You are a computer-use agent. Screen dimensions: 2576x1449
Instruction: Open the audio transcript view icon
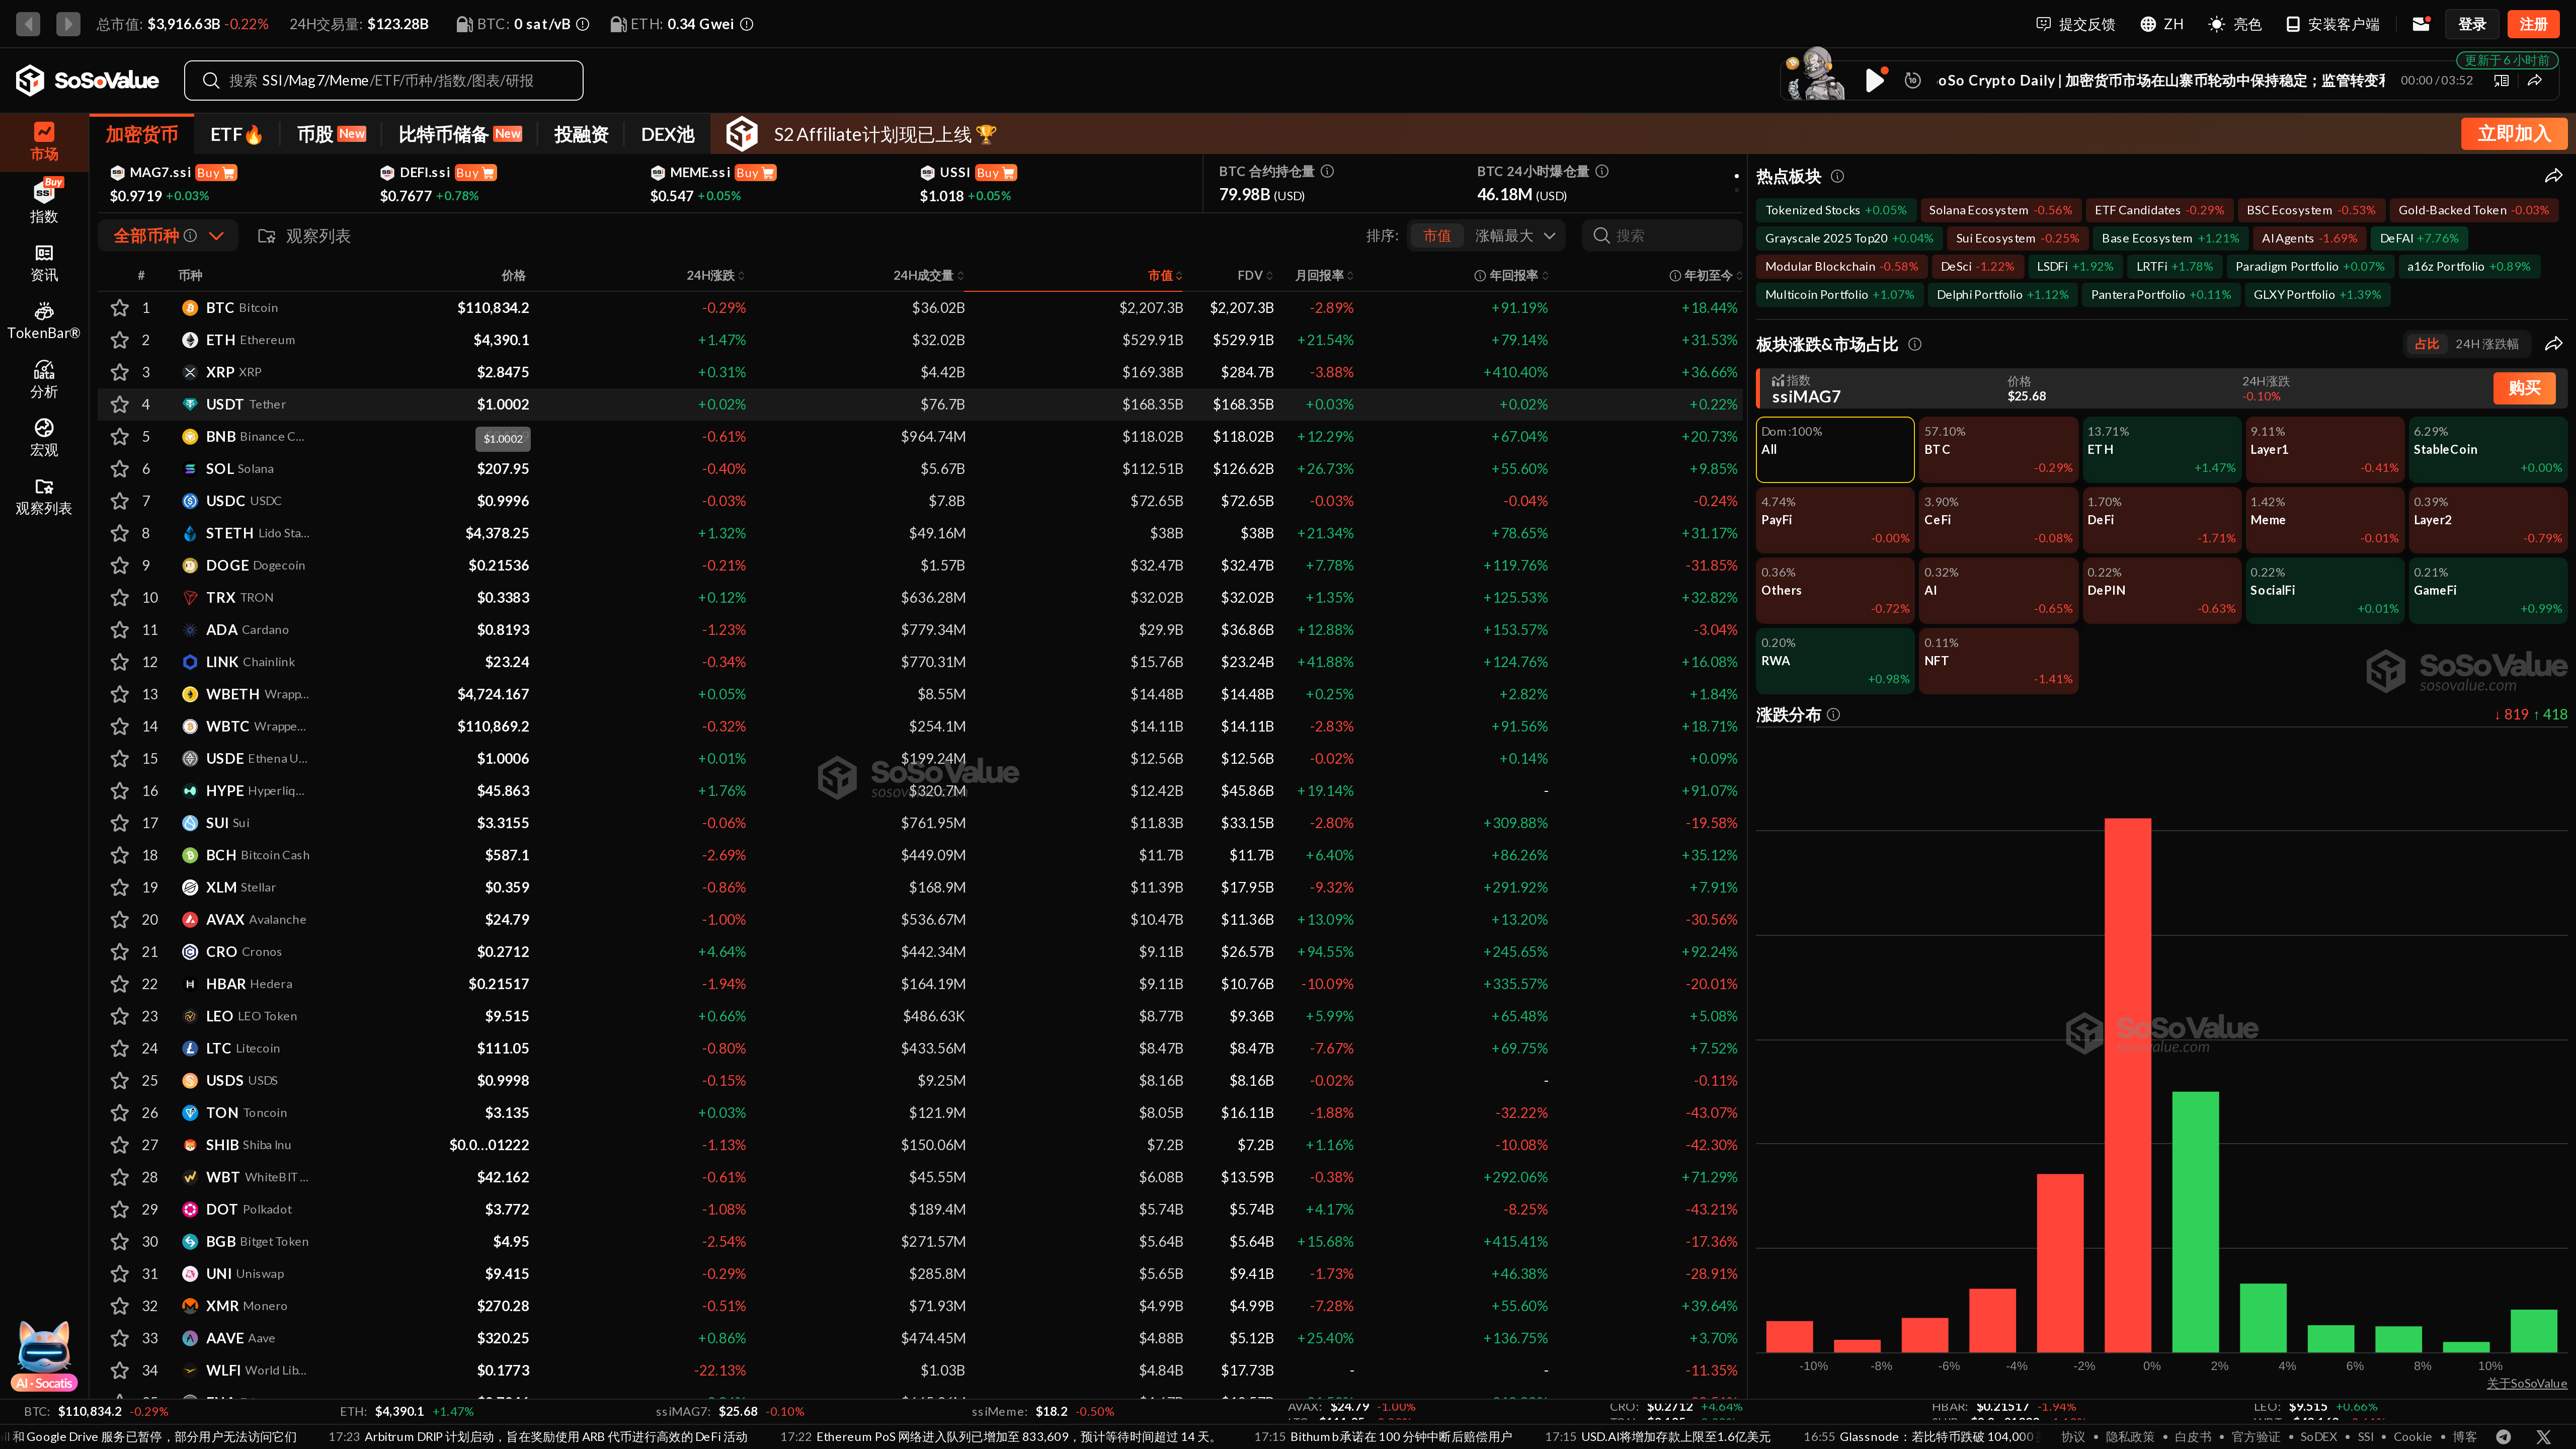pyautogui.click(x=2501, y=80)
